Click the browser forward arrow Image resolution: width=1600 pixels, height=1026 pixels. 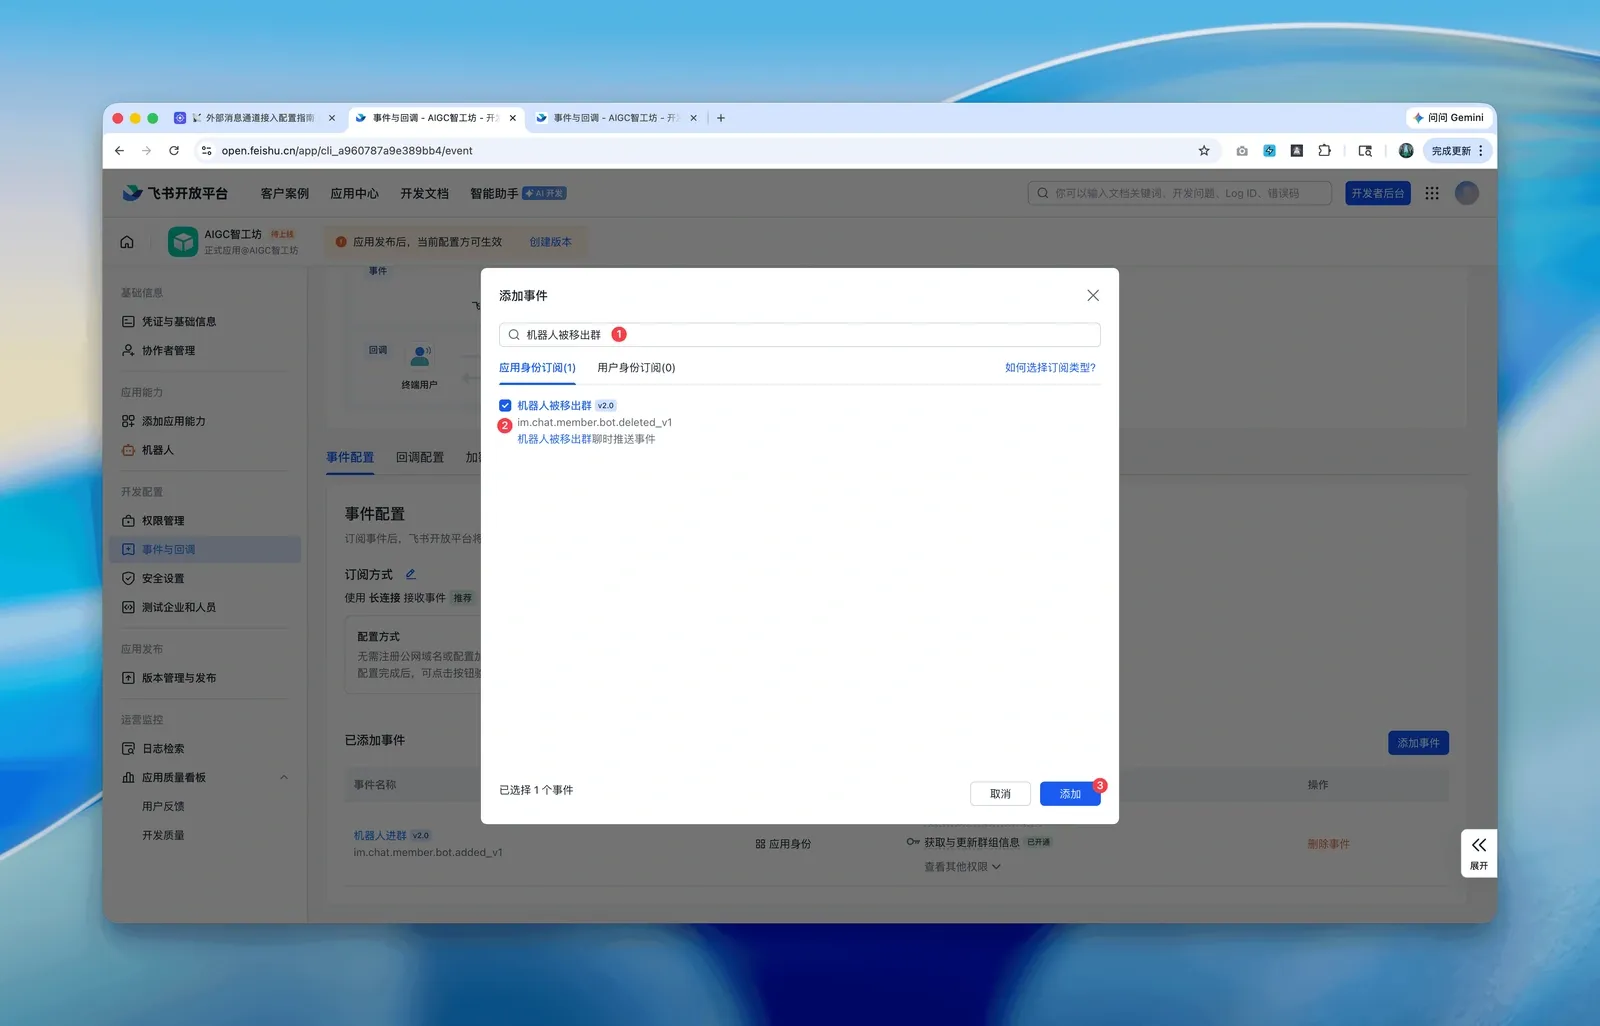[147, 151]
